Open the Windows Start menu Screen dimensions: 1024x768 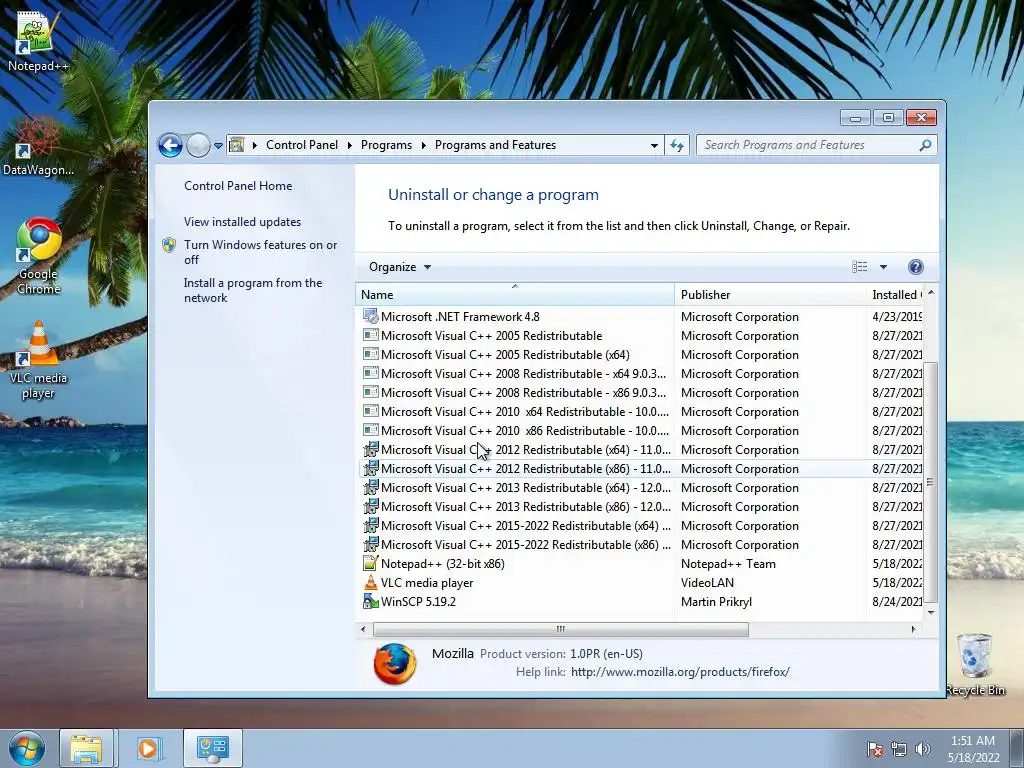point(26,748)
